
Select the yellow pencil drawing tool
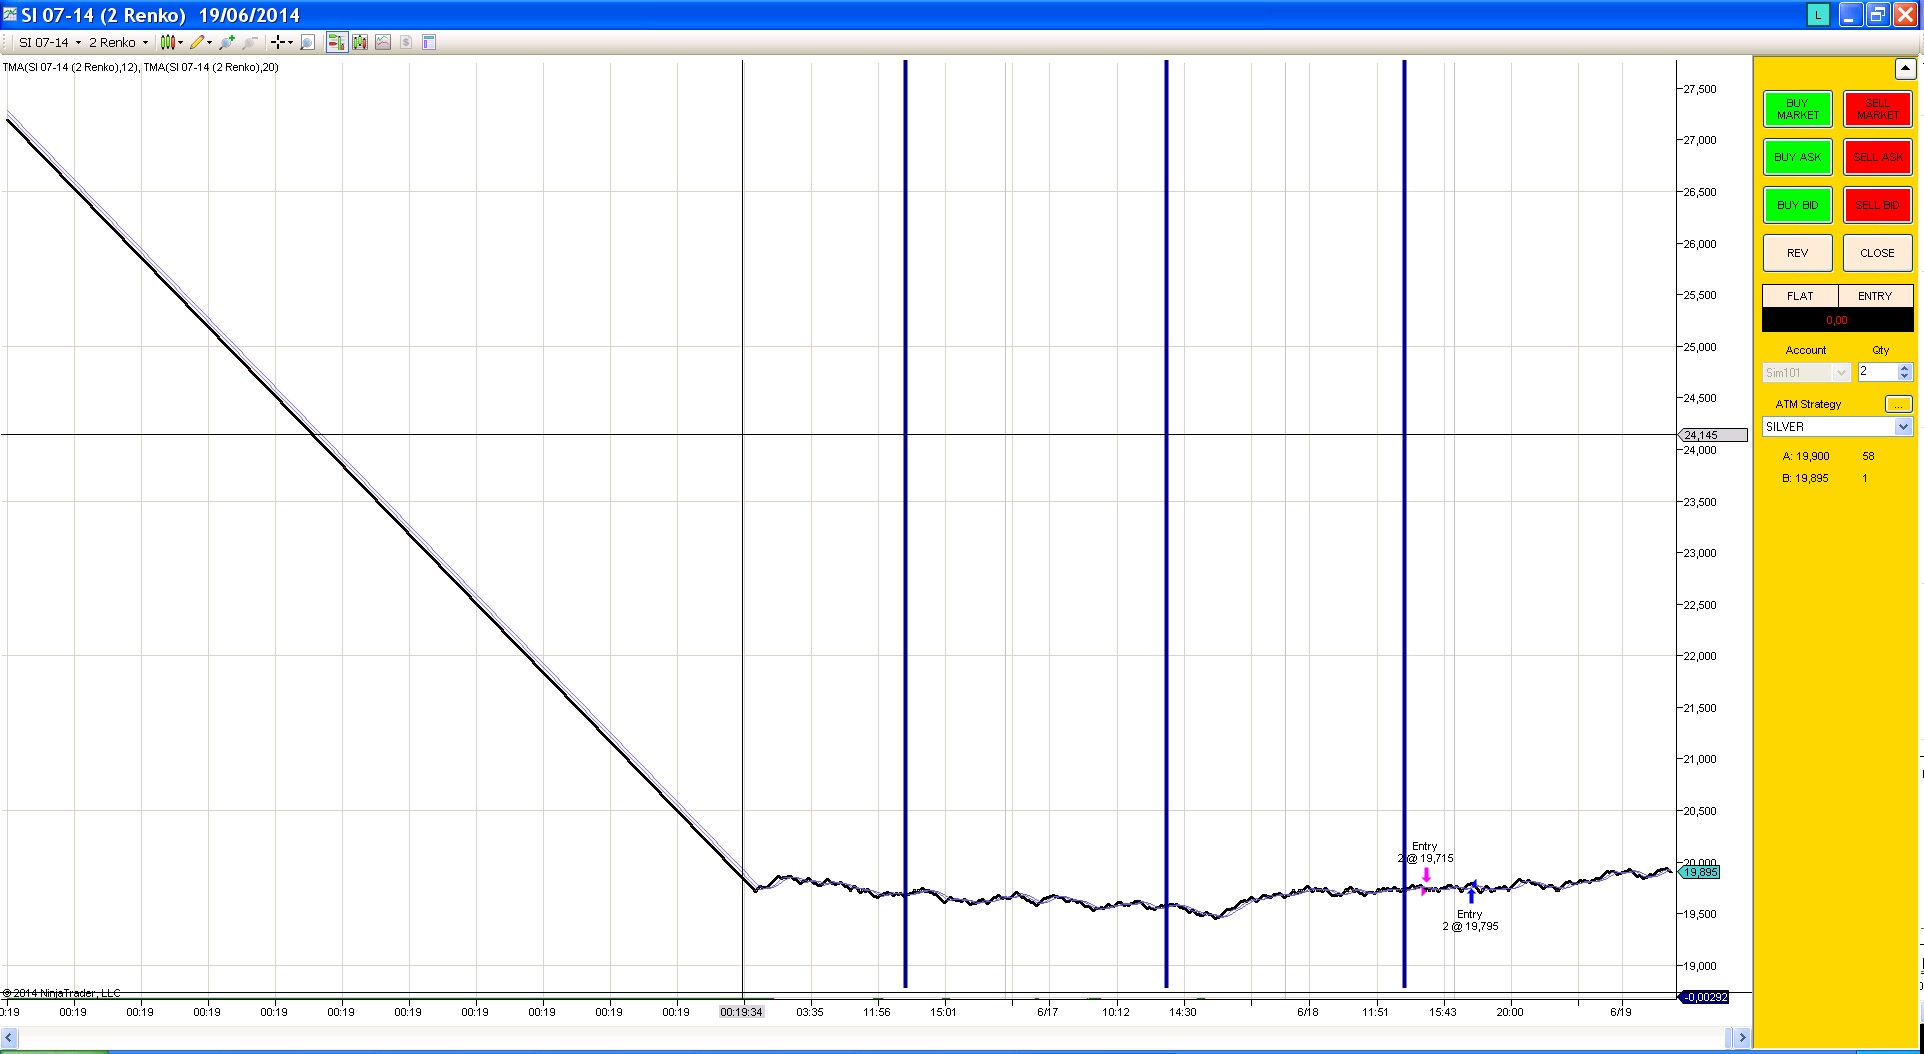[x=197, y=42]
